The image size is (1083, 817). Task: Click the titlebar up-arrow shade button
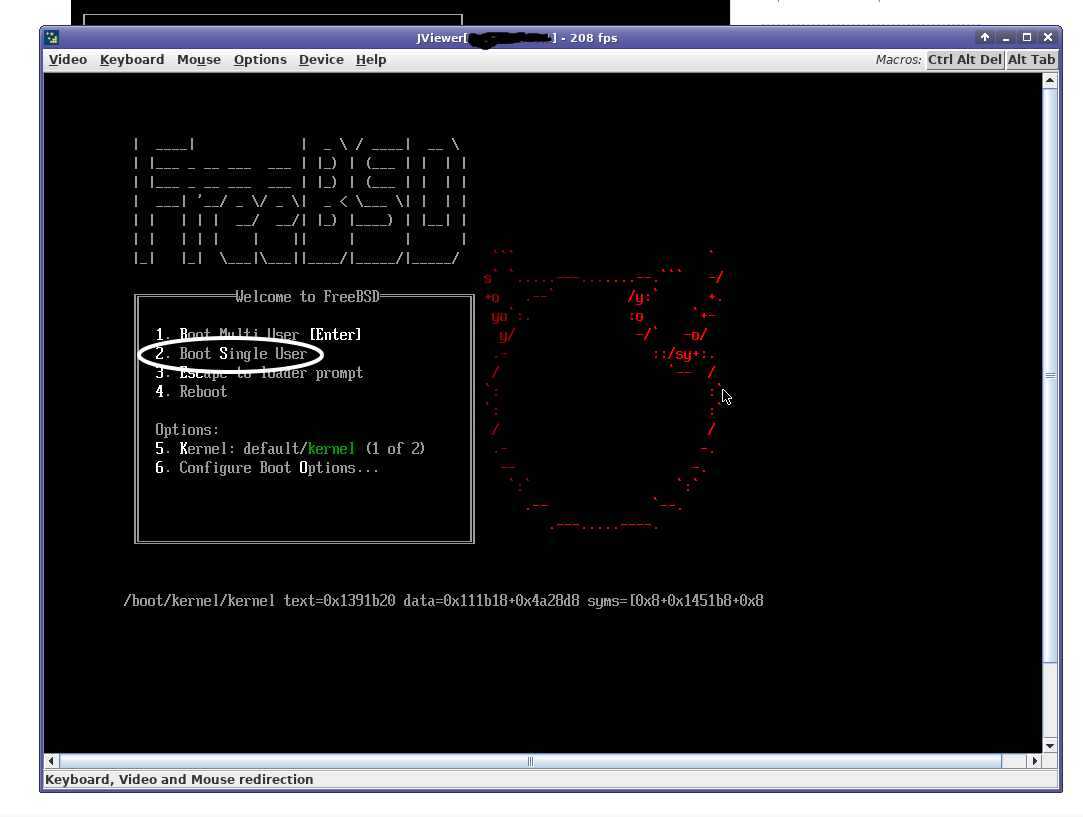pyautogui.click(x=985, y=37)
